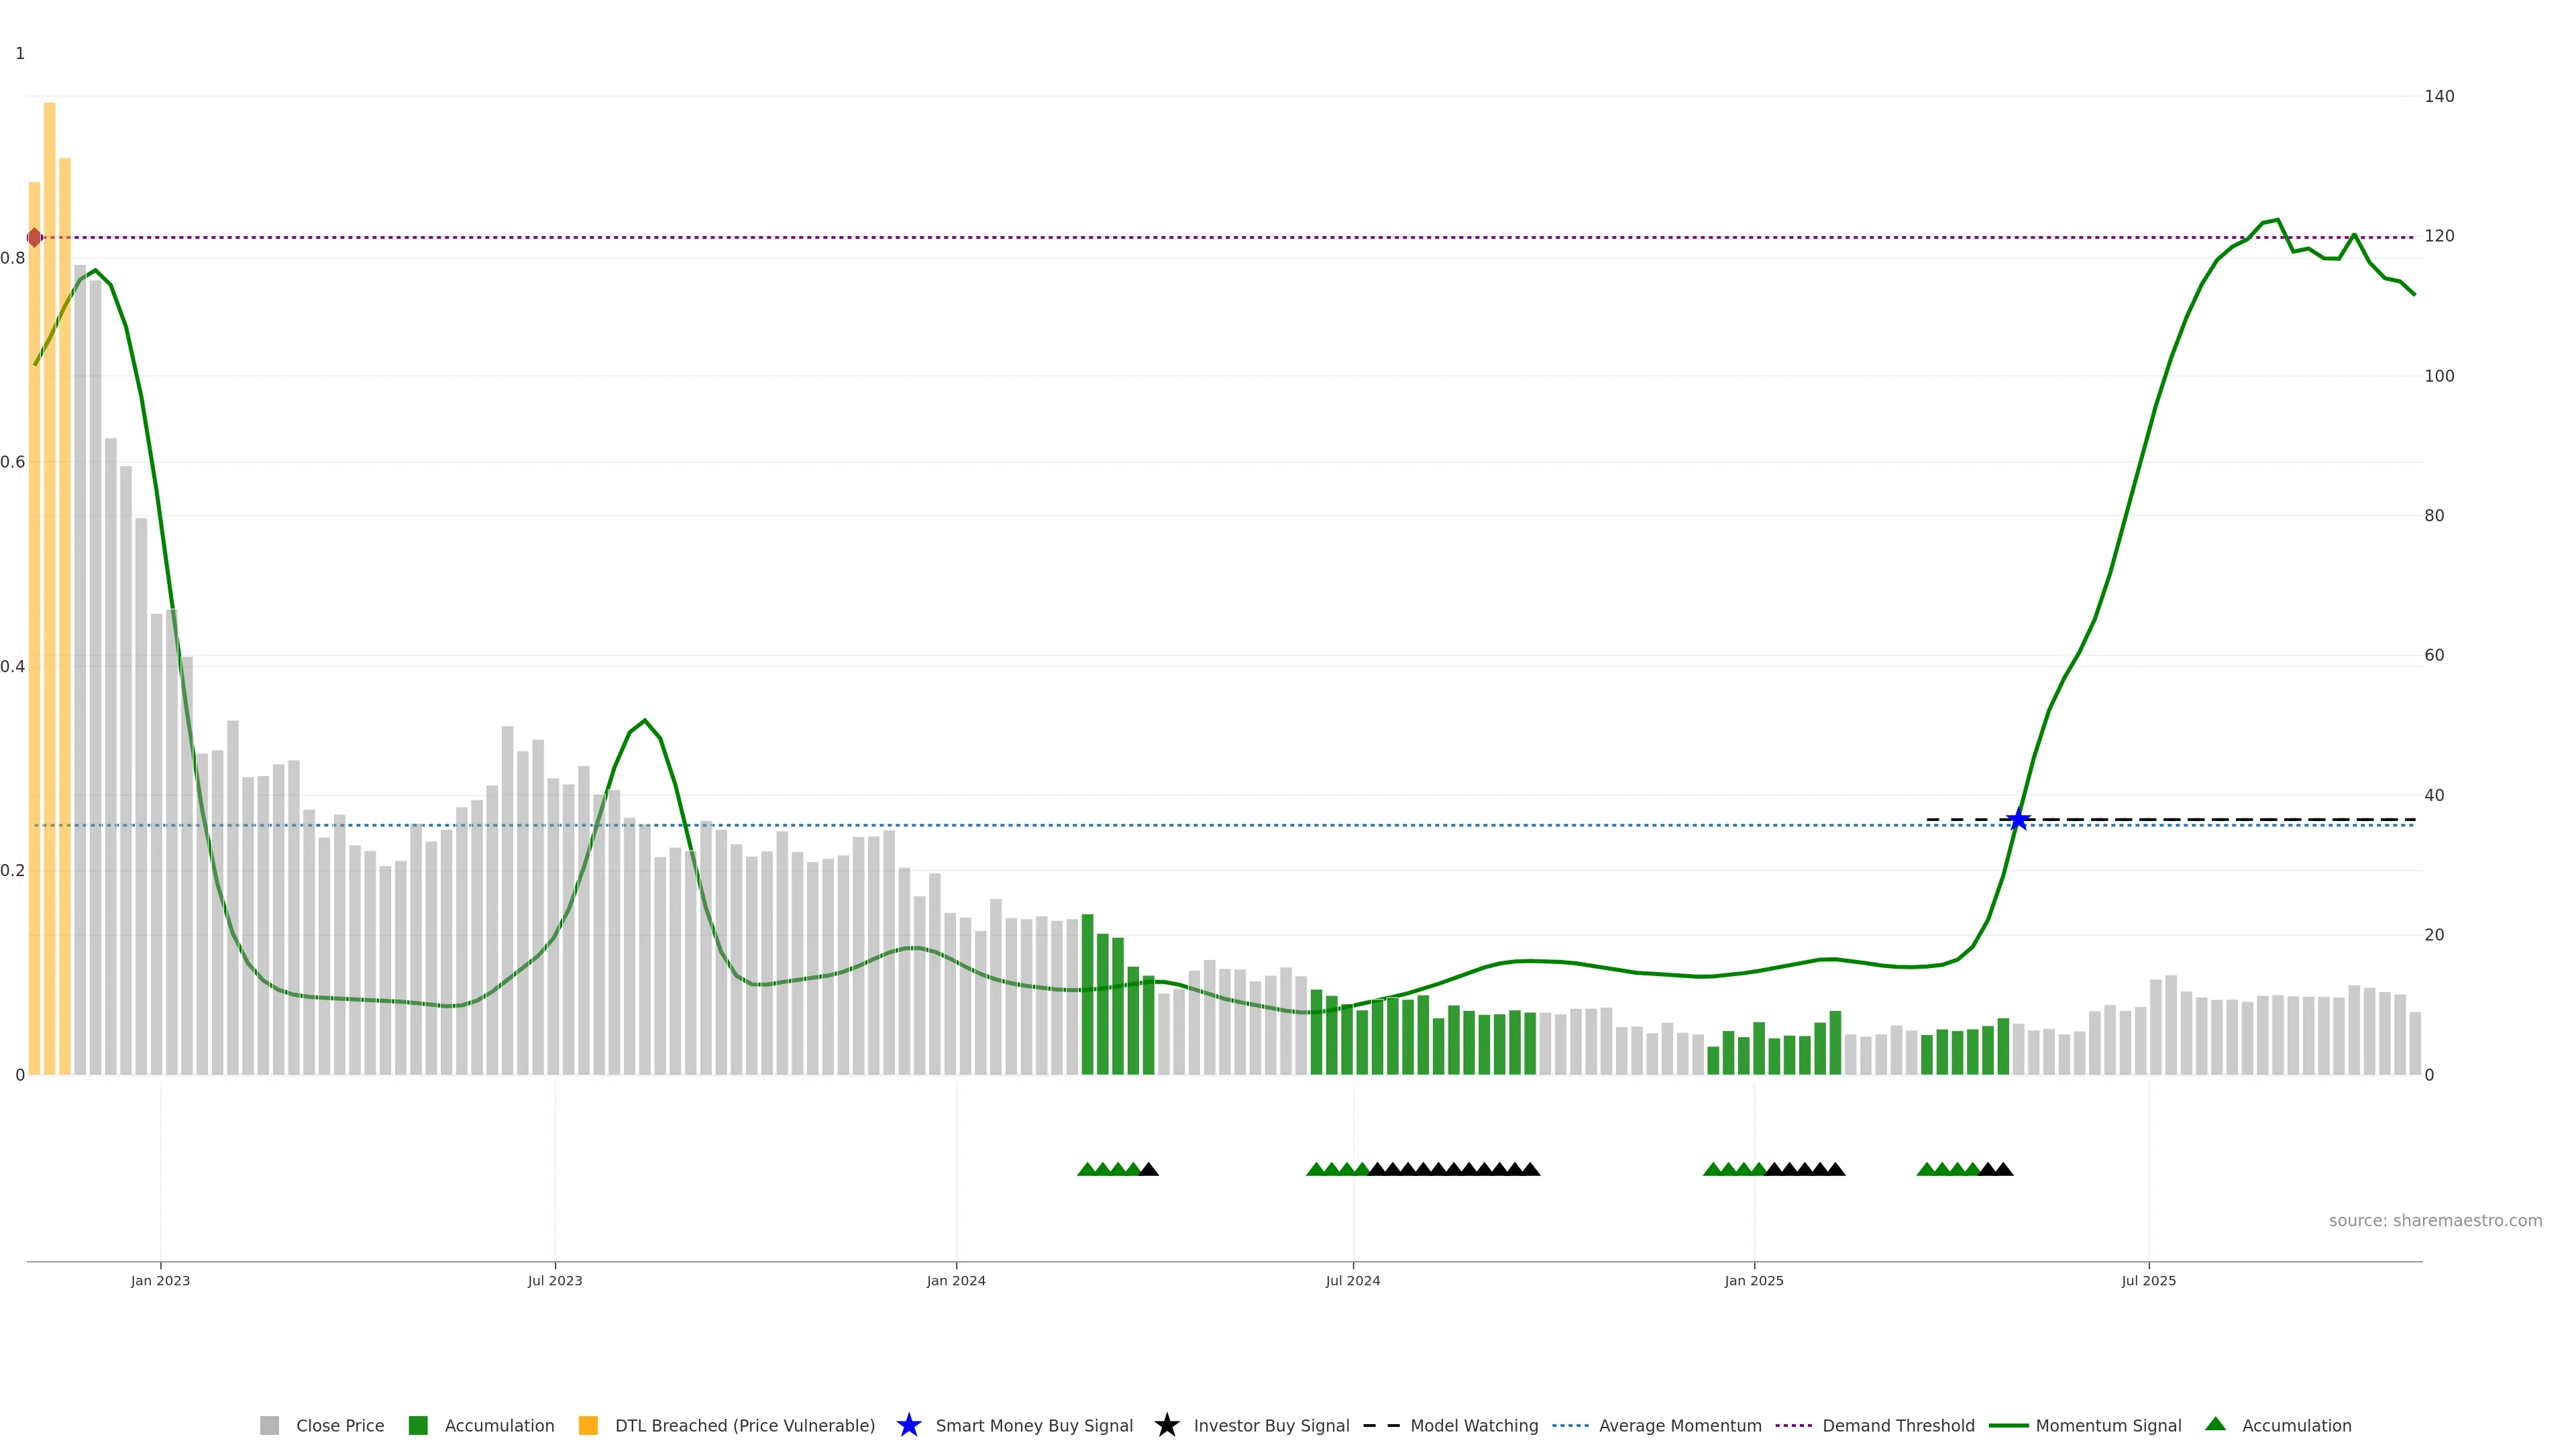Click the red diamond marker on Demand Threshold line
Screen dimensions: 2576x1449
pyautogui.click(x=34, y=238)
